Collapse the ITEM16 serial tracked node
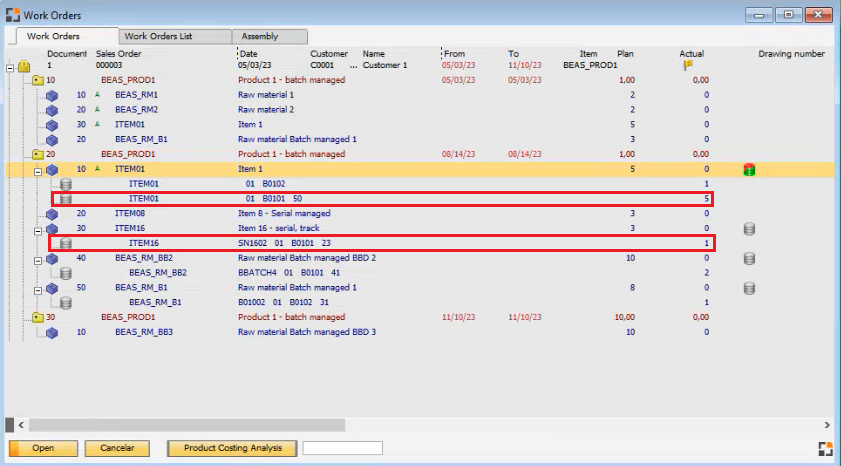841x466 pixels. [x=38, y=229]
